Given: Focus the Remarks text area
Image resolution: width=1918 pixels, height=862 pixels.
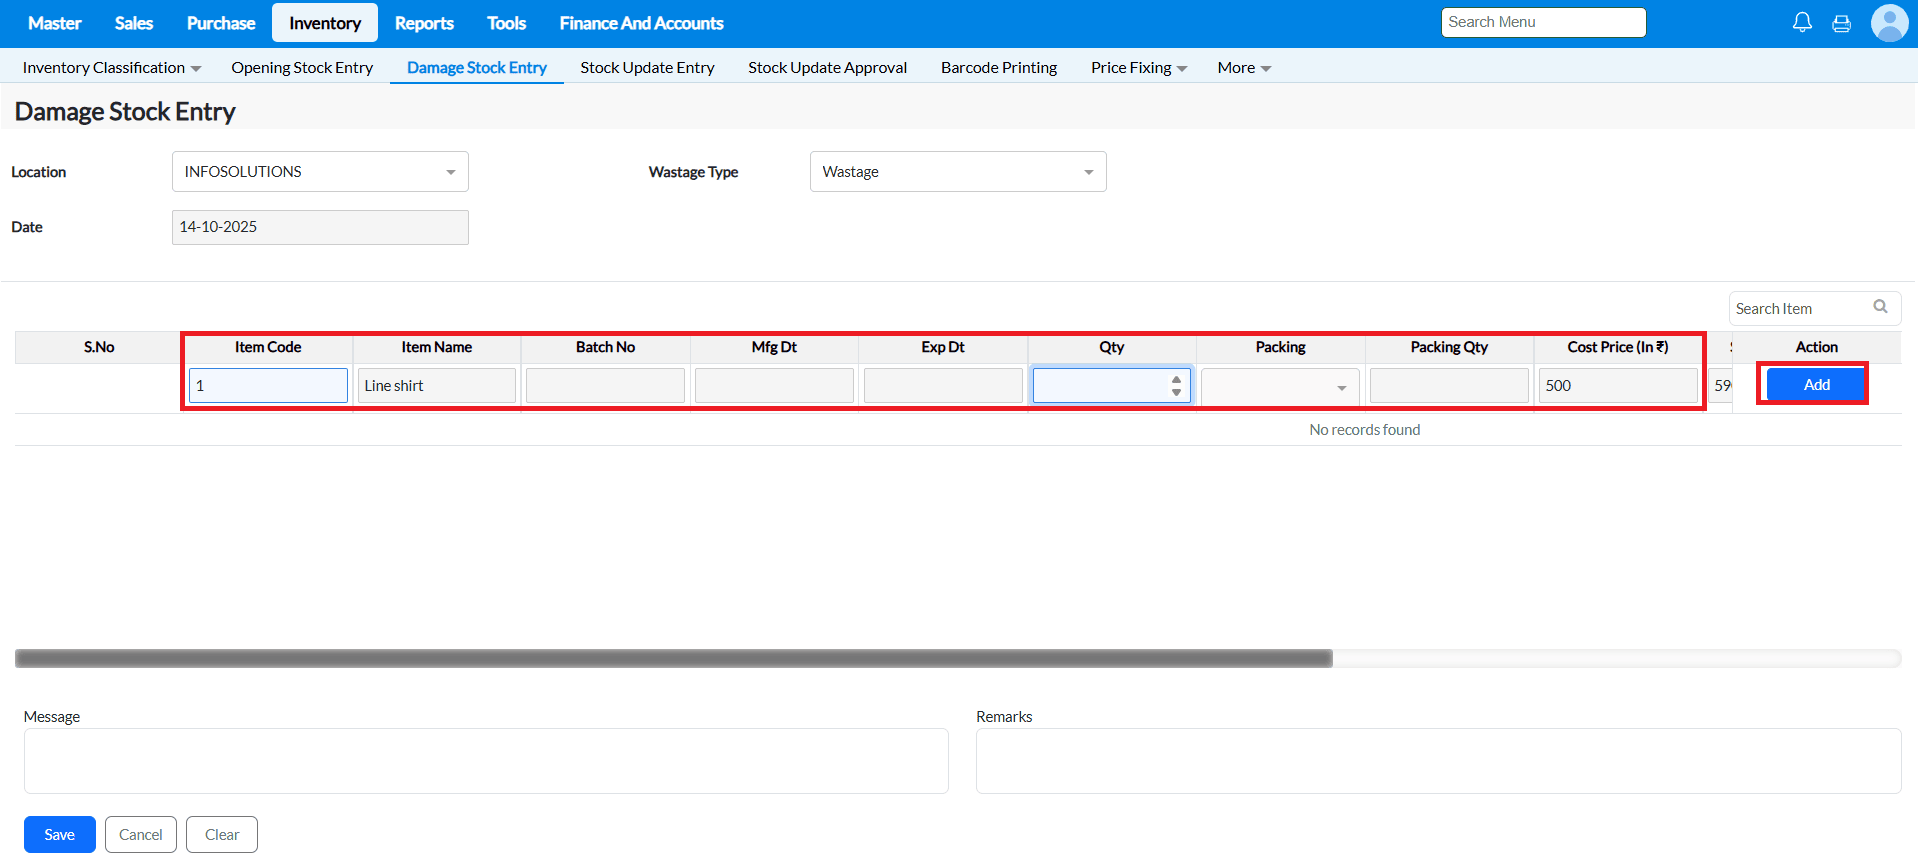Looking at the screenshot, I should (x=1438, y=761).
